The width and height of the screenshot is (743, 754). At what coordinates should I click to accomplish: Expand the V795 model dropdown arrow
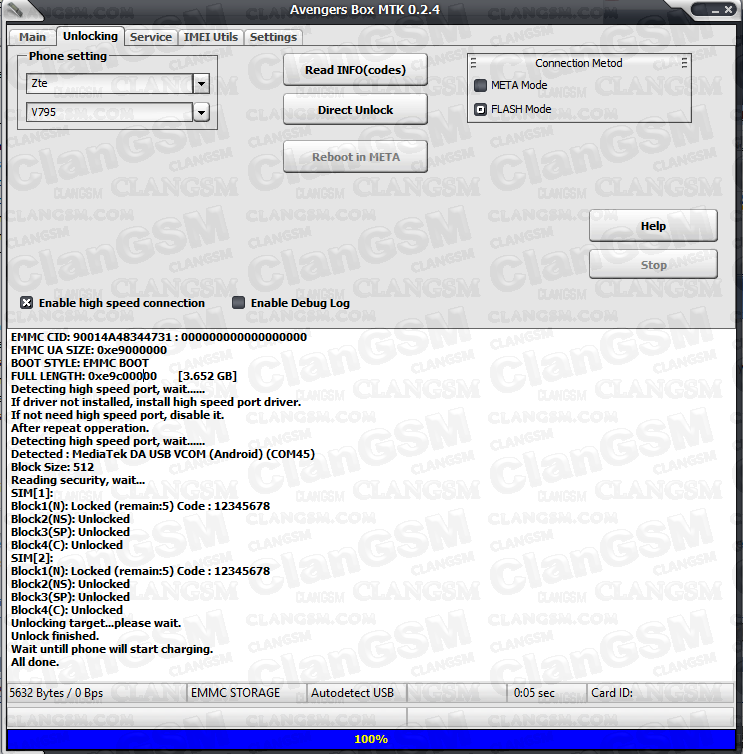click(201, 113)
